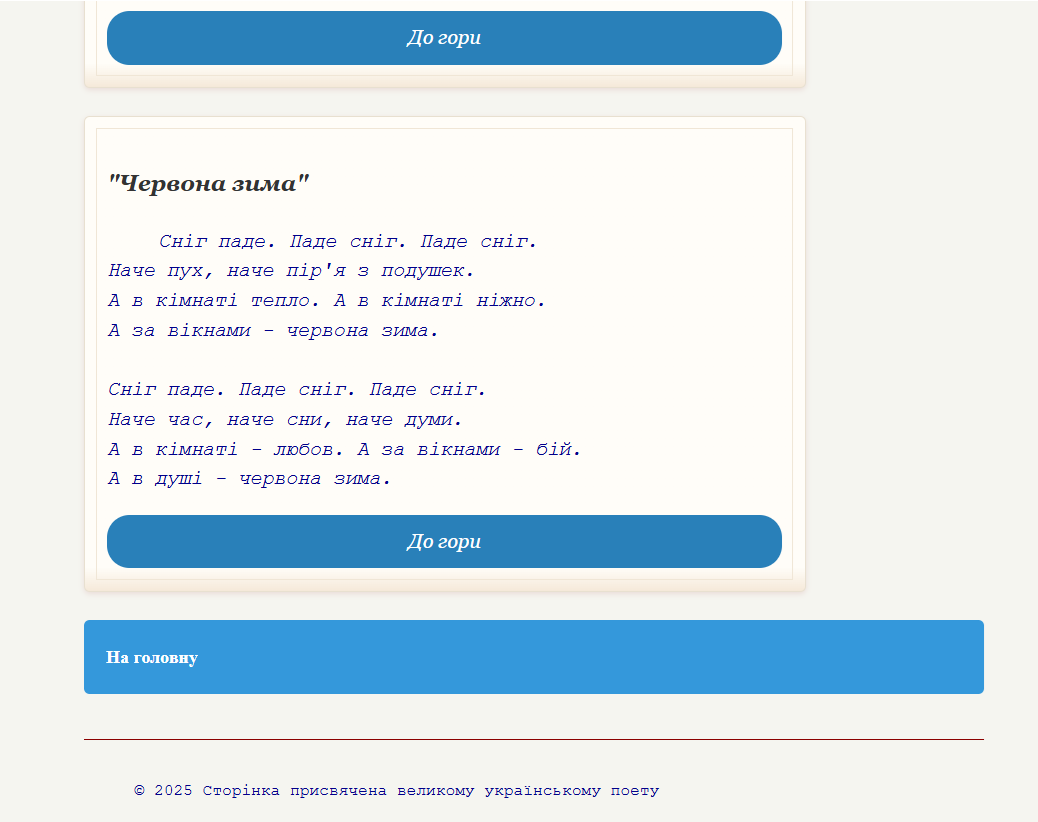Click the second stanza's opening "Сніг паде" line
The width and height of the screenshot is (1038, 822).
[x=297, y=390]
